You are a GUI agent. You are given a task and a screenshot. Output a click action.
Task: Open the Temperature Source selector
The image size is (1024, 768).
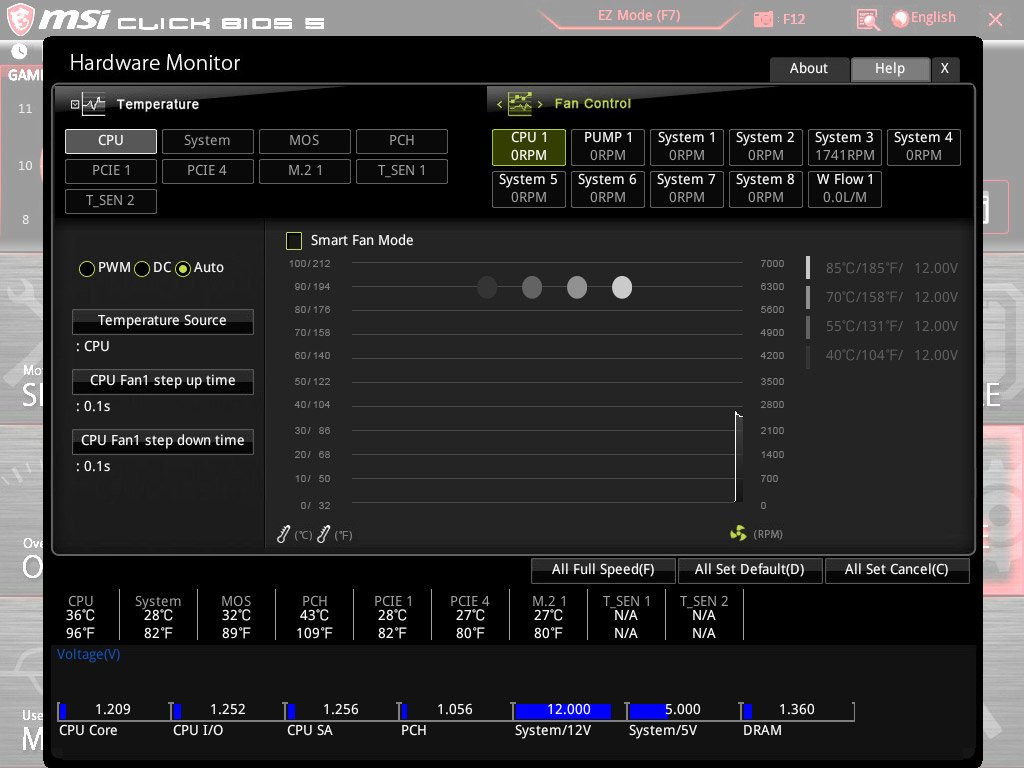click(162, 321)
